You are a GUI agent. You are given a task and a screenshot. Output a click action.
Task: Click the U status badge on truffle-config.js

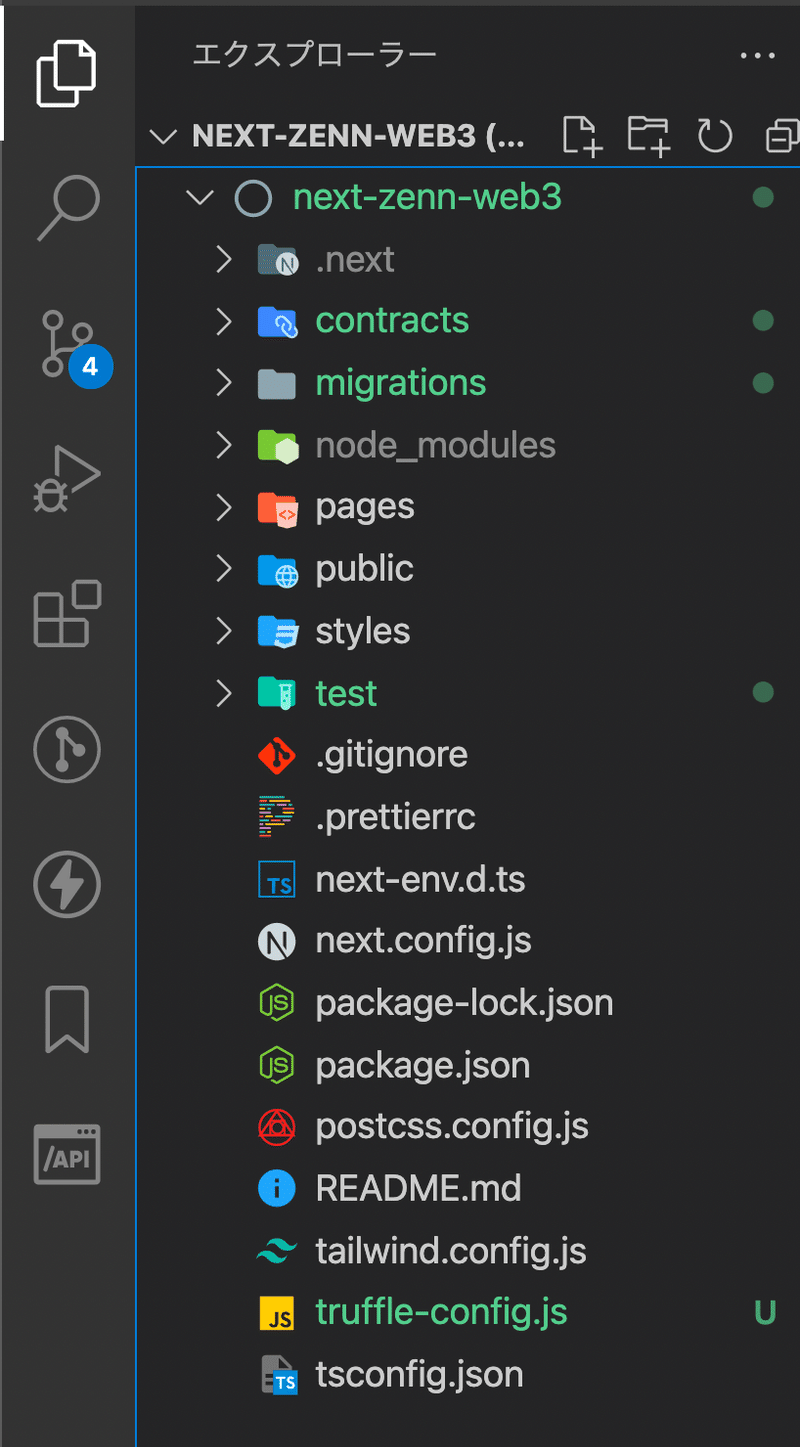click(765, 1313)
